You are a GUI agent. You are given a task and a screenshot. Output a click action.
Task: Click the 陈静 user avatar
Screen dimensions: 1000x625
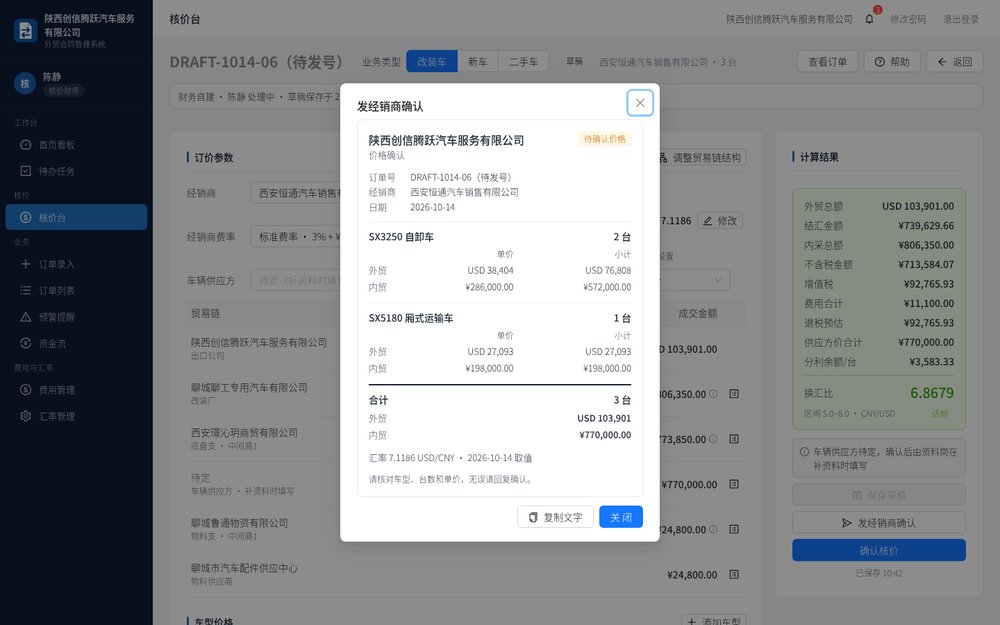point(25,84)
